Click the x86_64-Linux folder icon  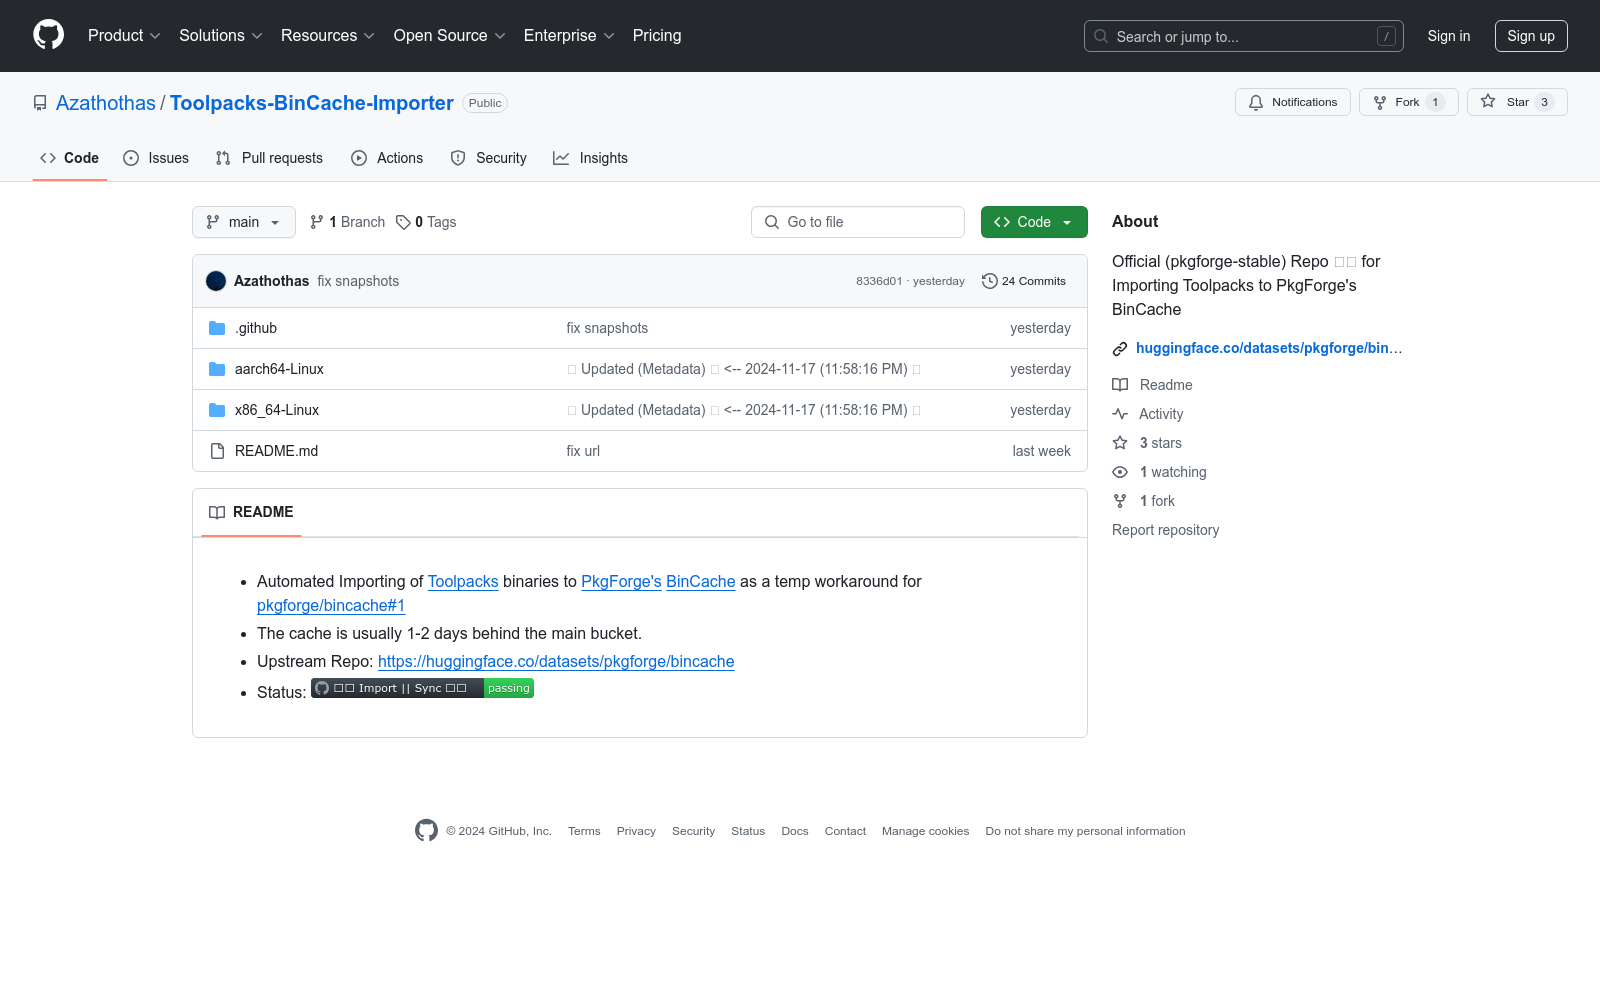tap(217, 410)
